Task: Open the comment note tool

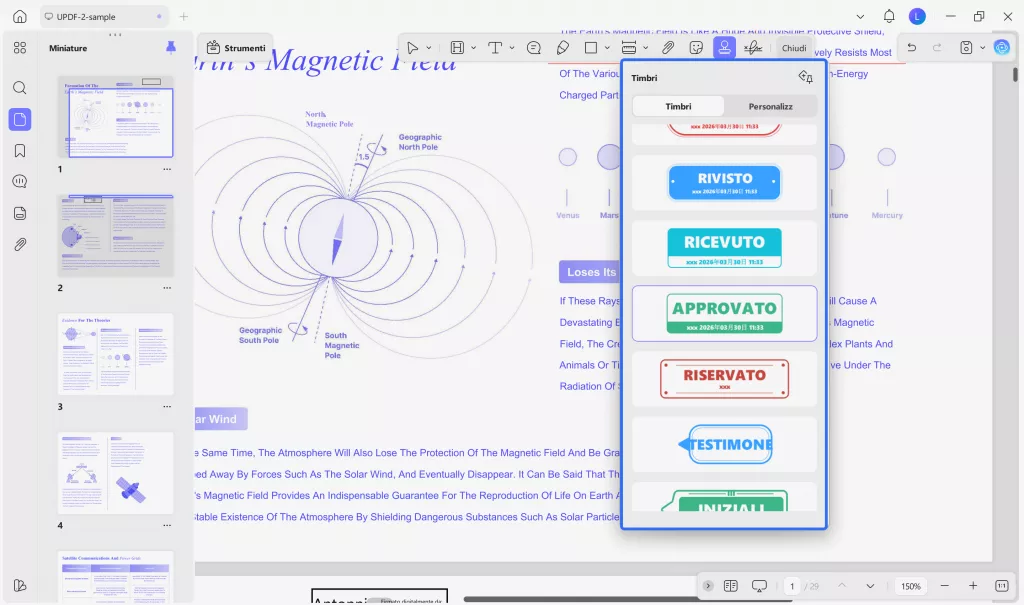Action: (x=534, y=48)
